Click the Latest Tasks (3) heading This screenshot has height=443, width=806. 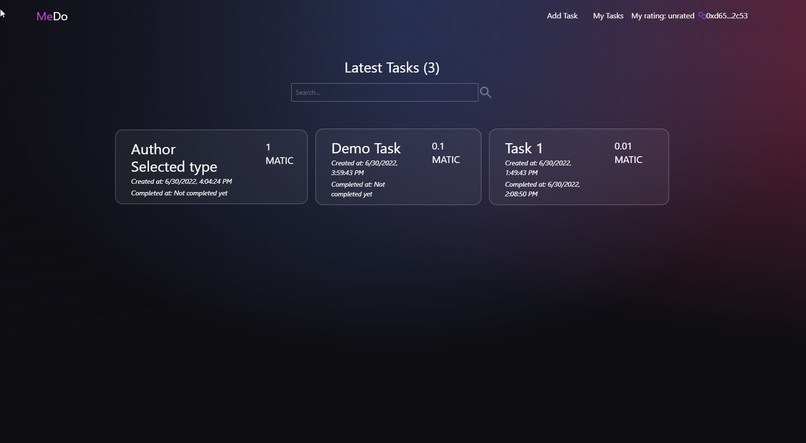[x=392, y=68]
